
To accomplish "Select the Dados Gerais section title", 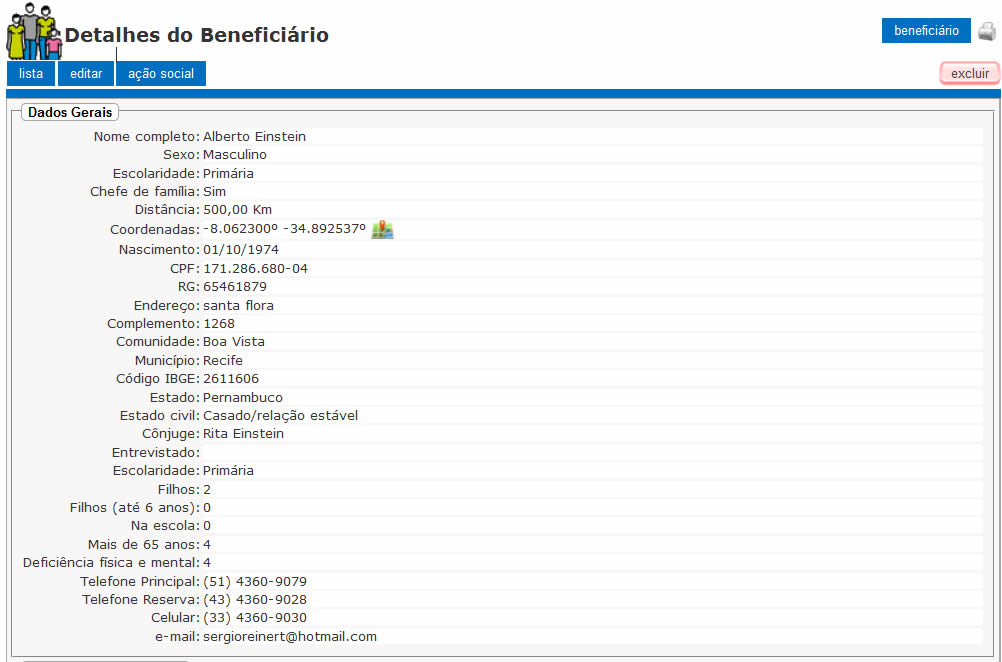I will point(70,112).
